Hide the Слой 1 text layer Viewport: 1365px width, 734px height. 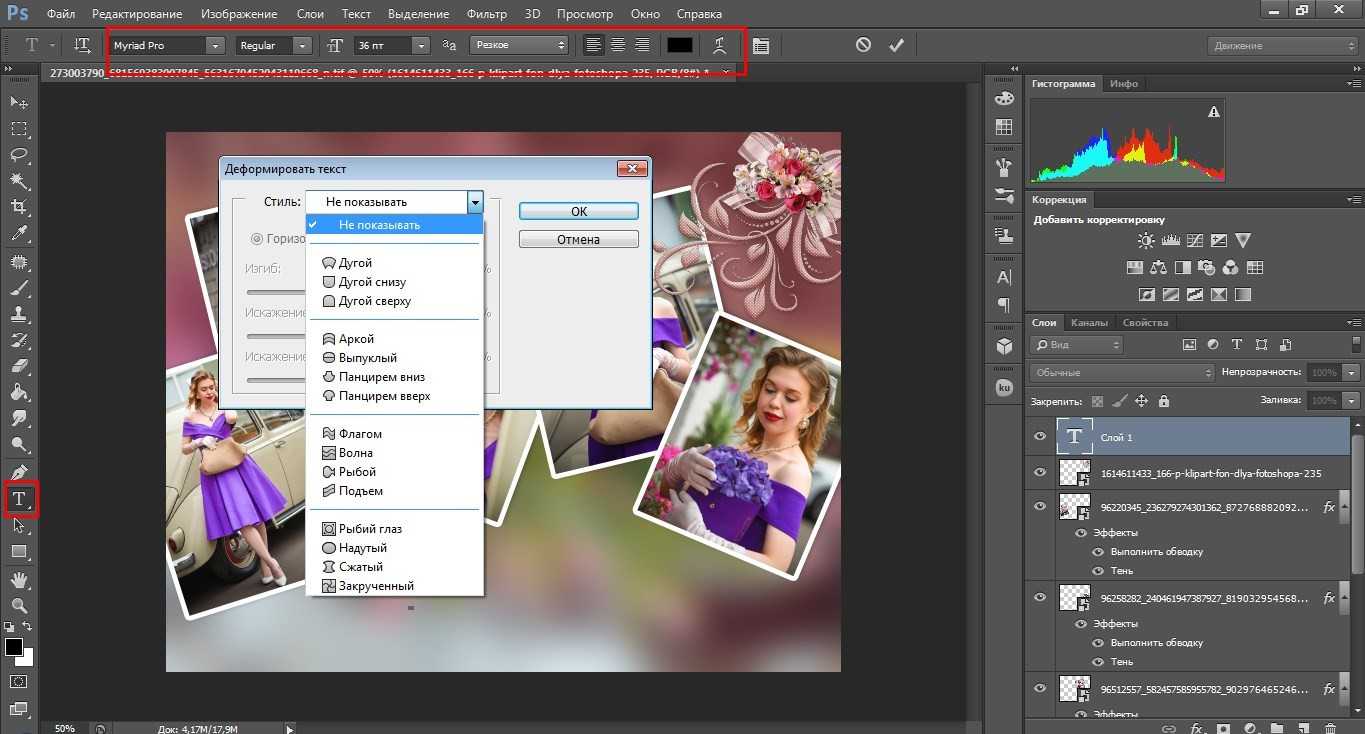(1040, 437)
